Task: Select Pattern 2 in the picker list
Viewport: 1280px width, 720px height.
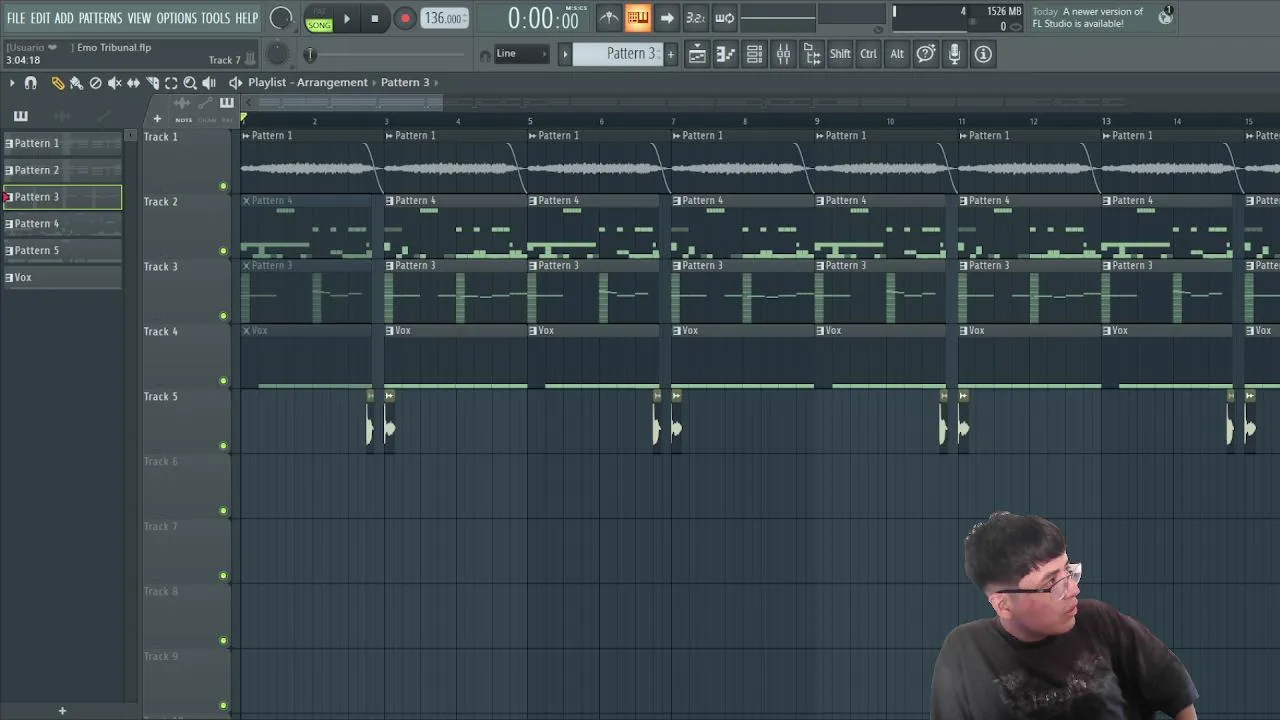Action: tap(62, 171)
